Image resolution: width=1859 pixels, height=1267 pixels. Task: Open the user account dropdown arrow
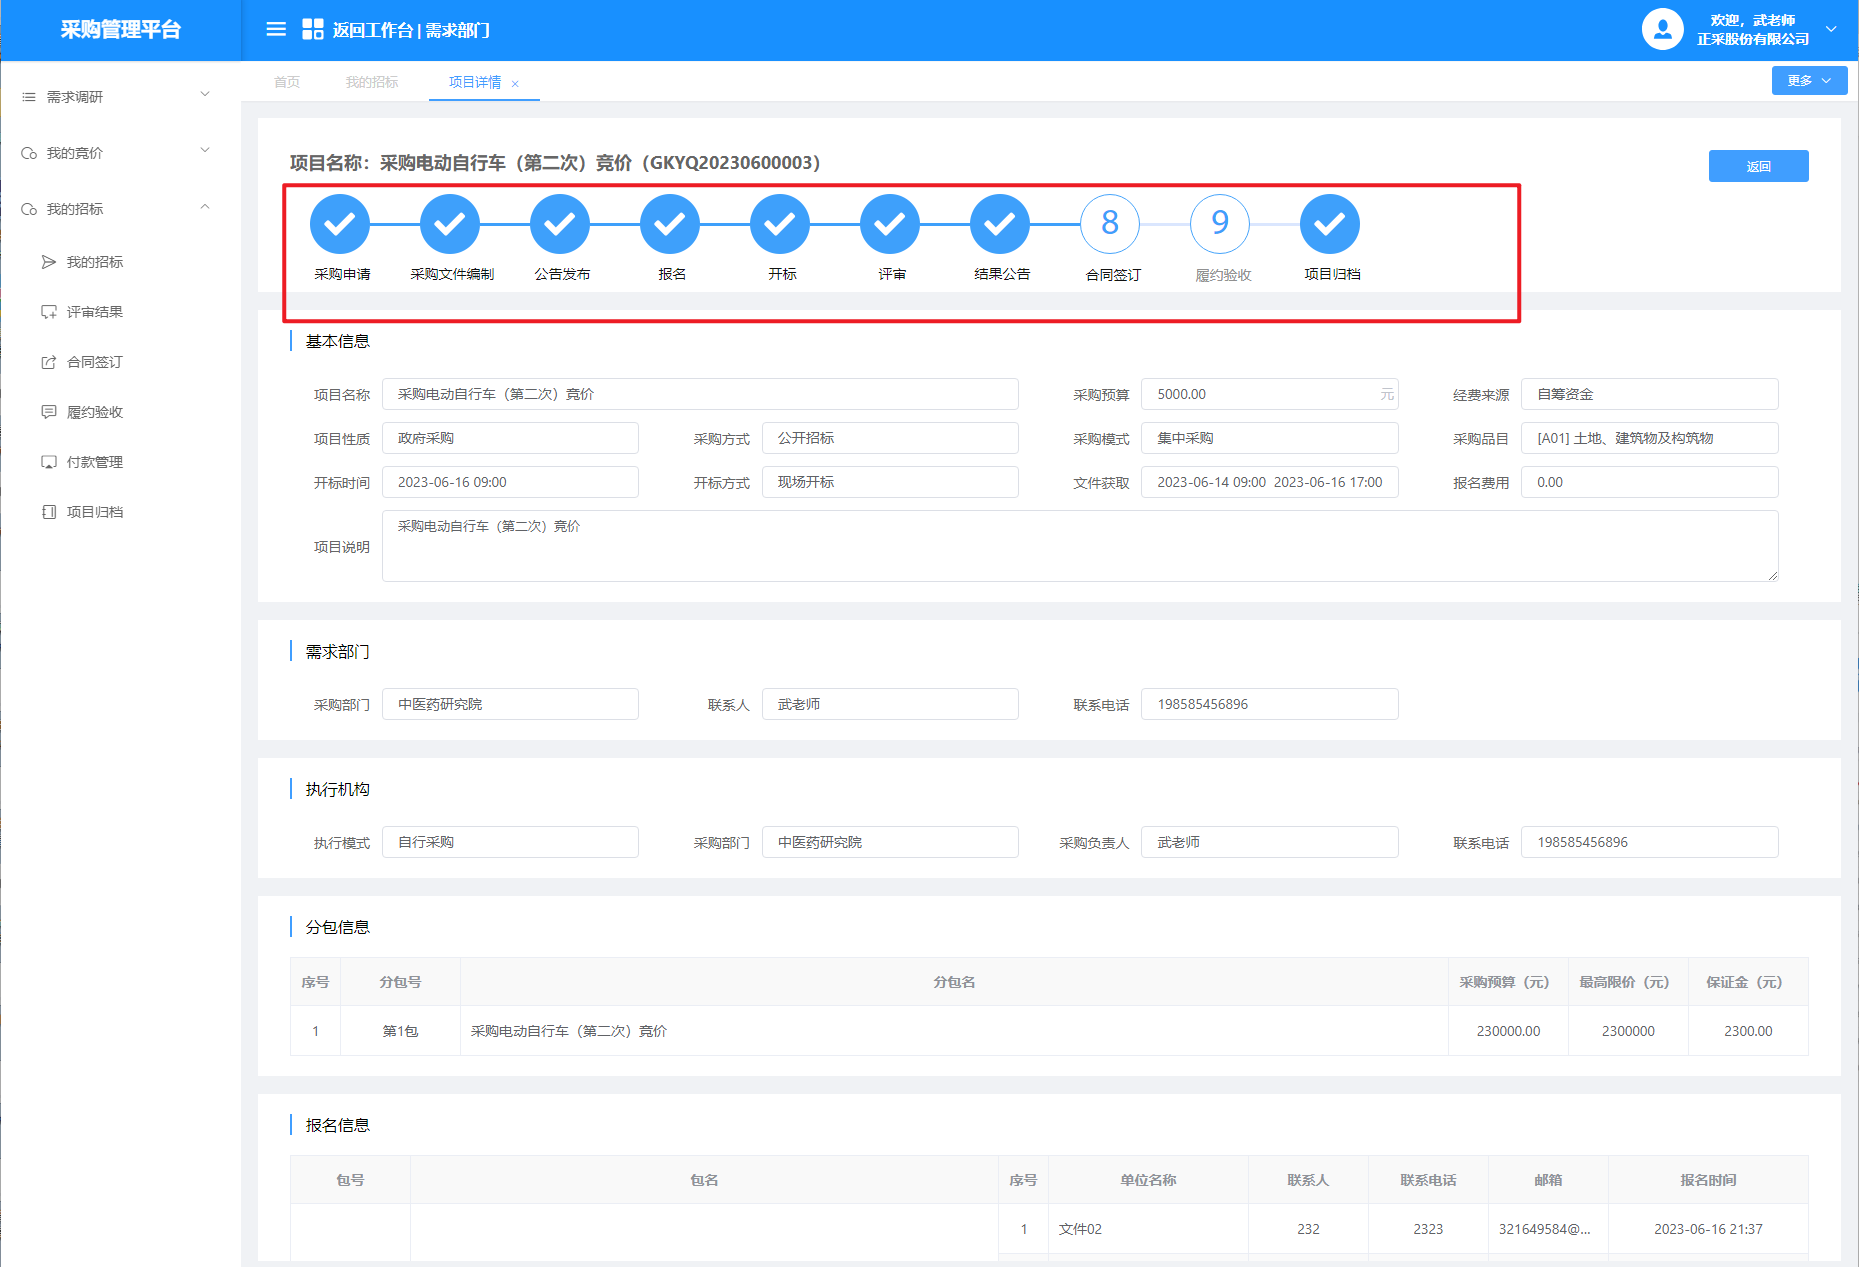click(1831, 29)
